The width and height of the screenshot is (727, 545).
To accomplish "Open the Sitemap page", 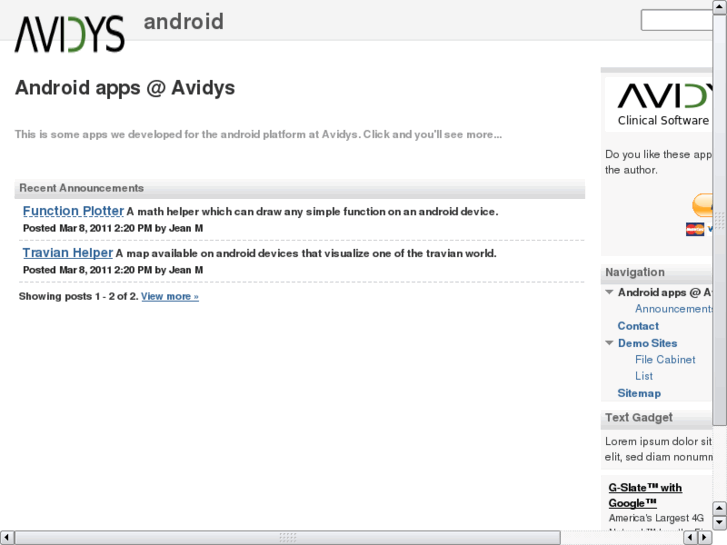I will pos(639,393).
